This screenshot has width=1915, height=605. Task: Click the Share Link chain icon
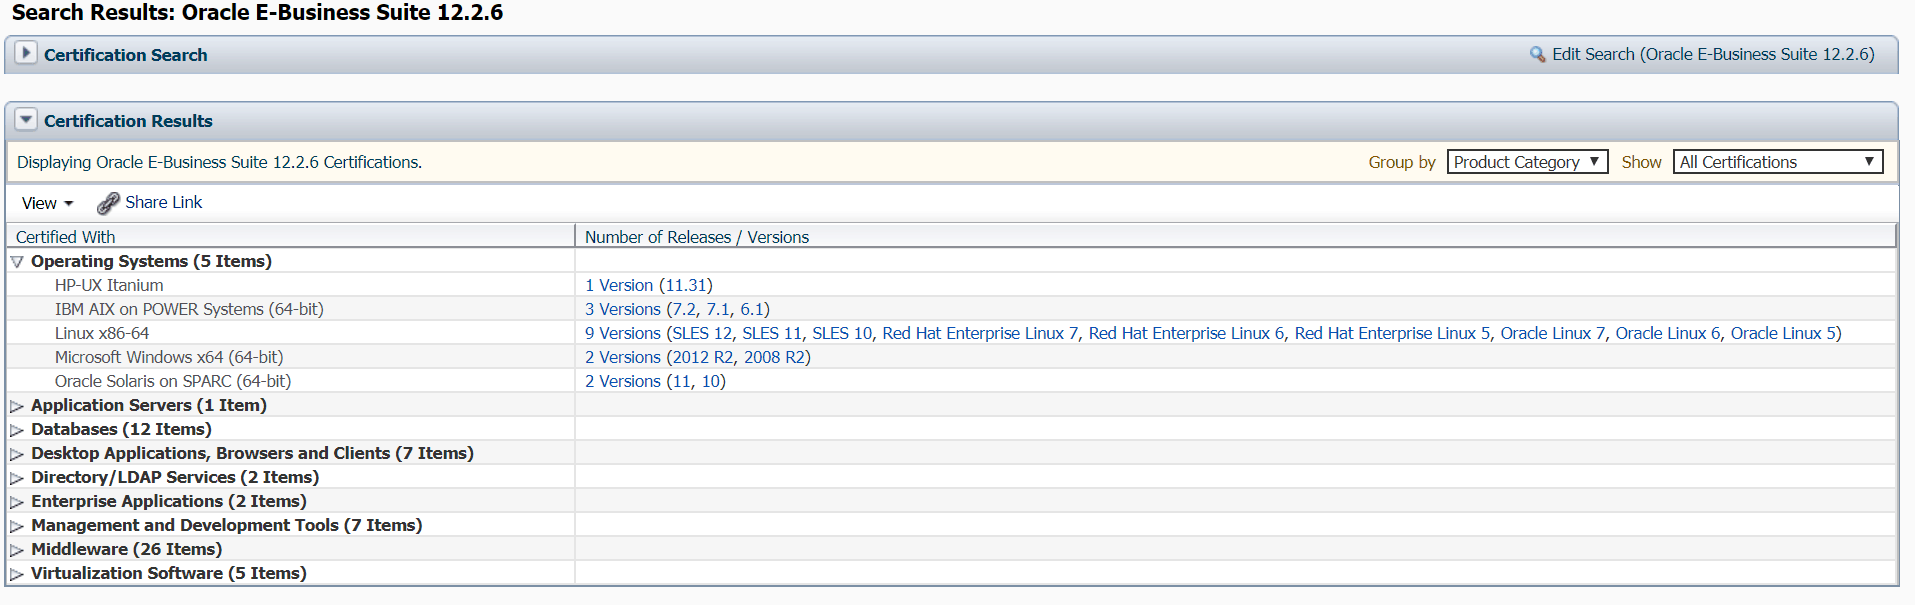(108, 203)
